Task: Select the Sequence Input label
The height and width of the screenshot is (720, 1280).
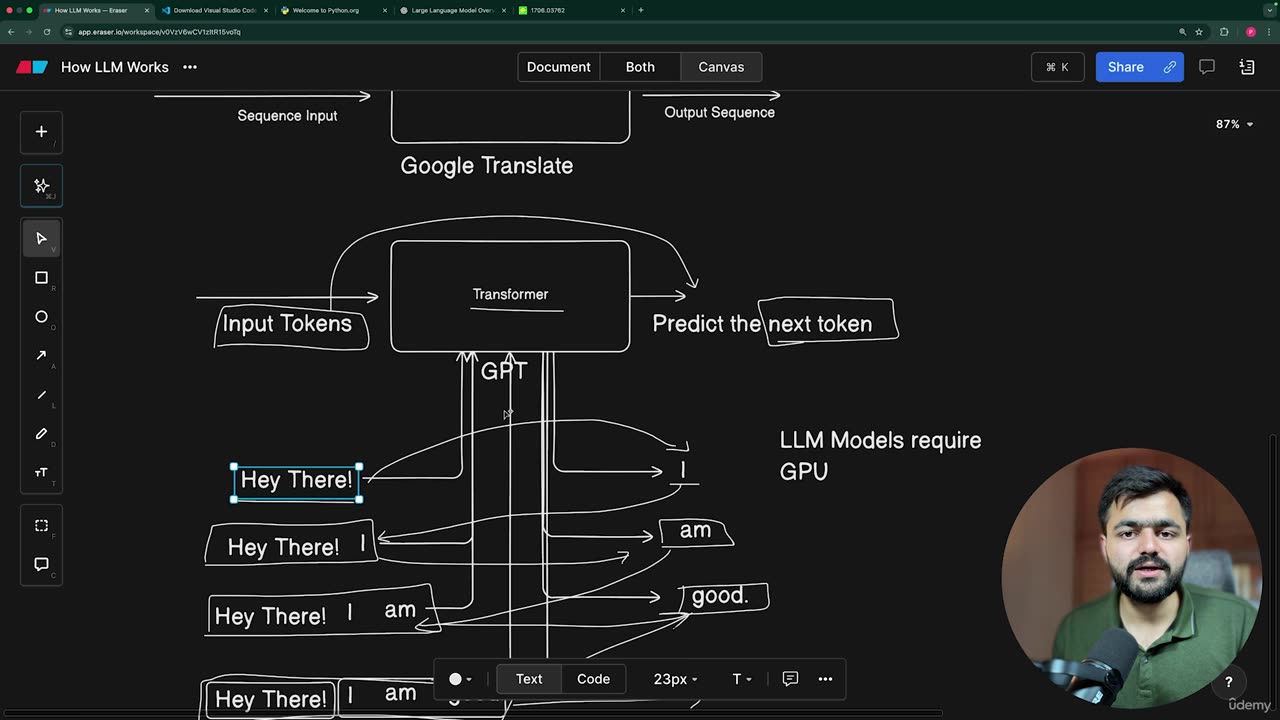Action: 287,115
